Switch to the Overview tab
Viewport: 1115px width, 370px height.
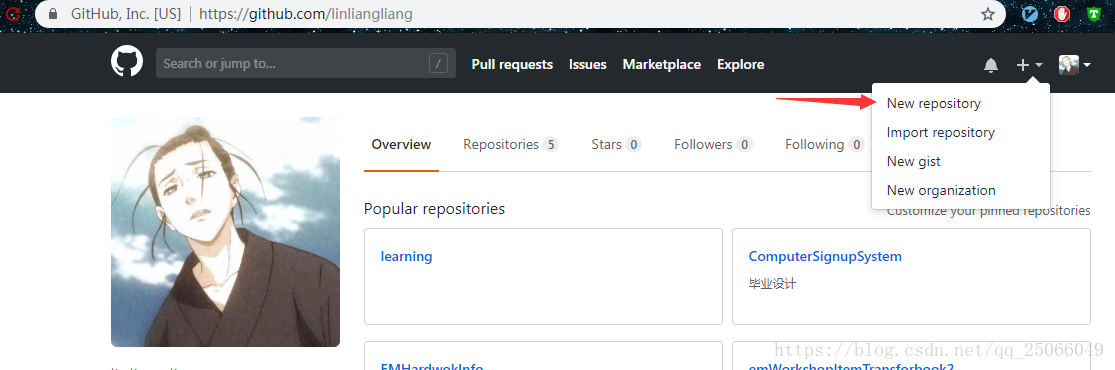point(401,144)
